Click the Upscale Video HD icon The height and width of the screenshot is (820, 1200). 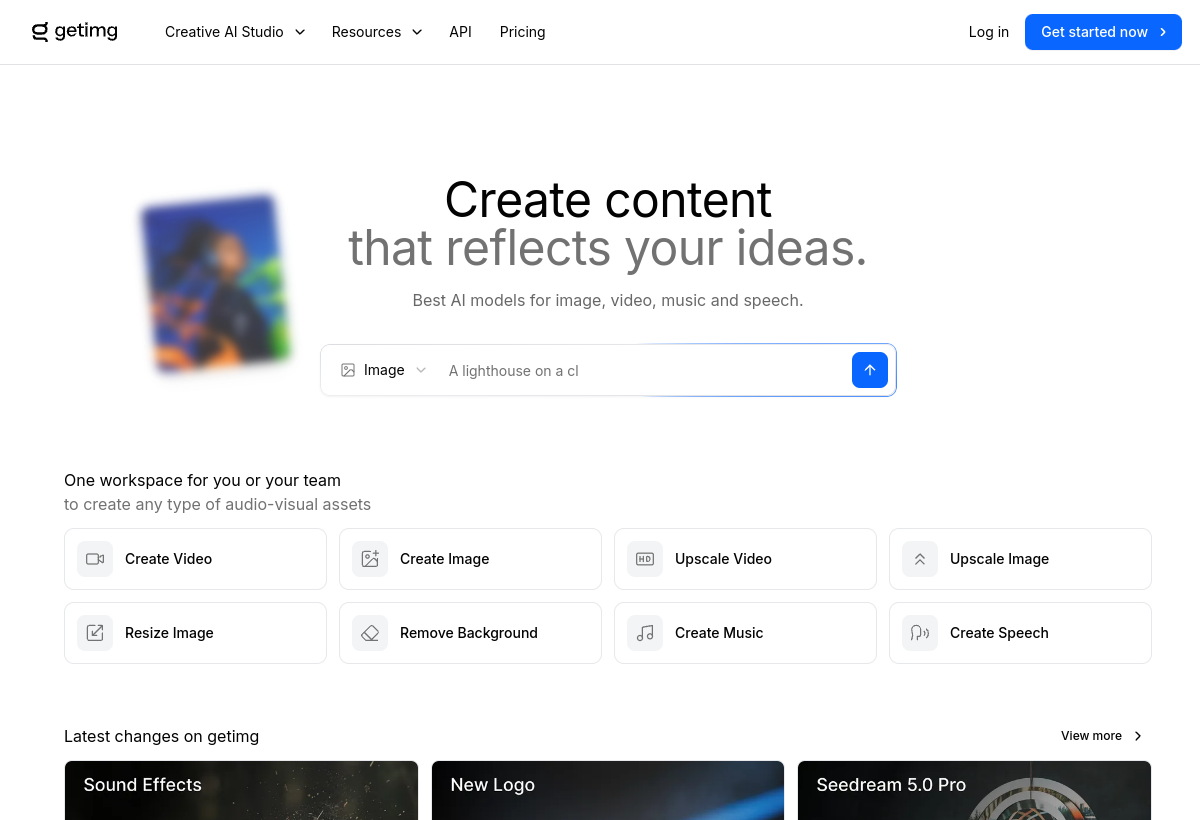click(x=645, y=559)
